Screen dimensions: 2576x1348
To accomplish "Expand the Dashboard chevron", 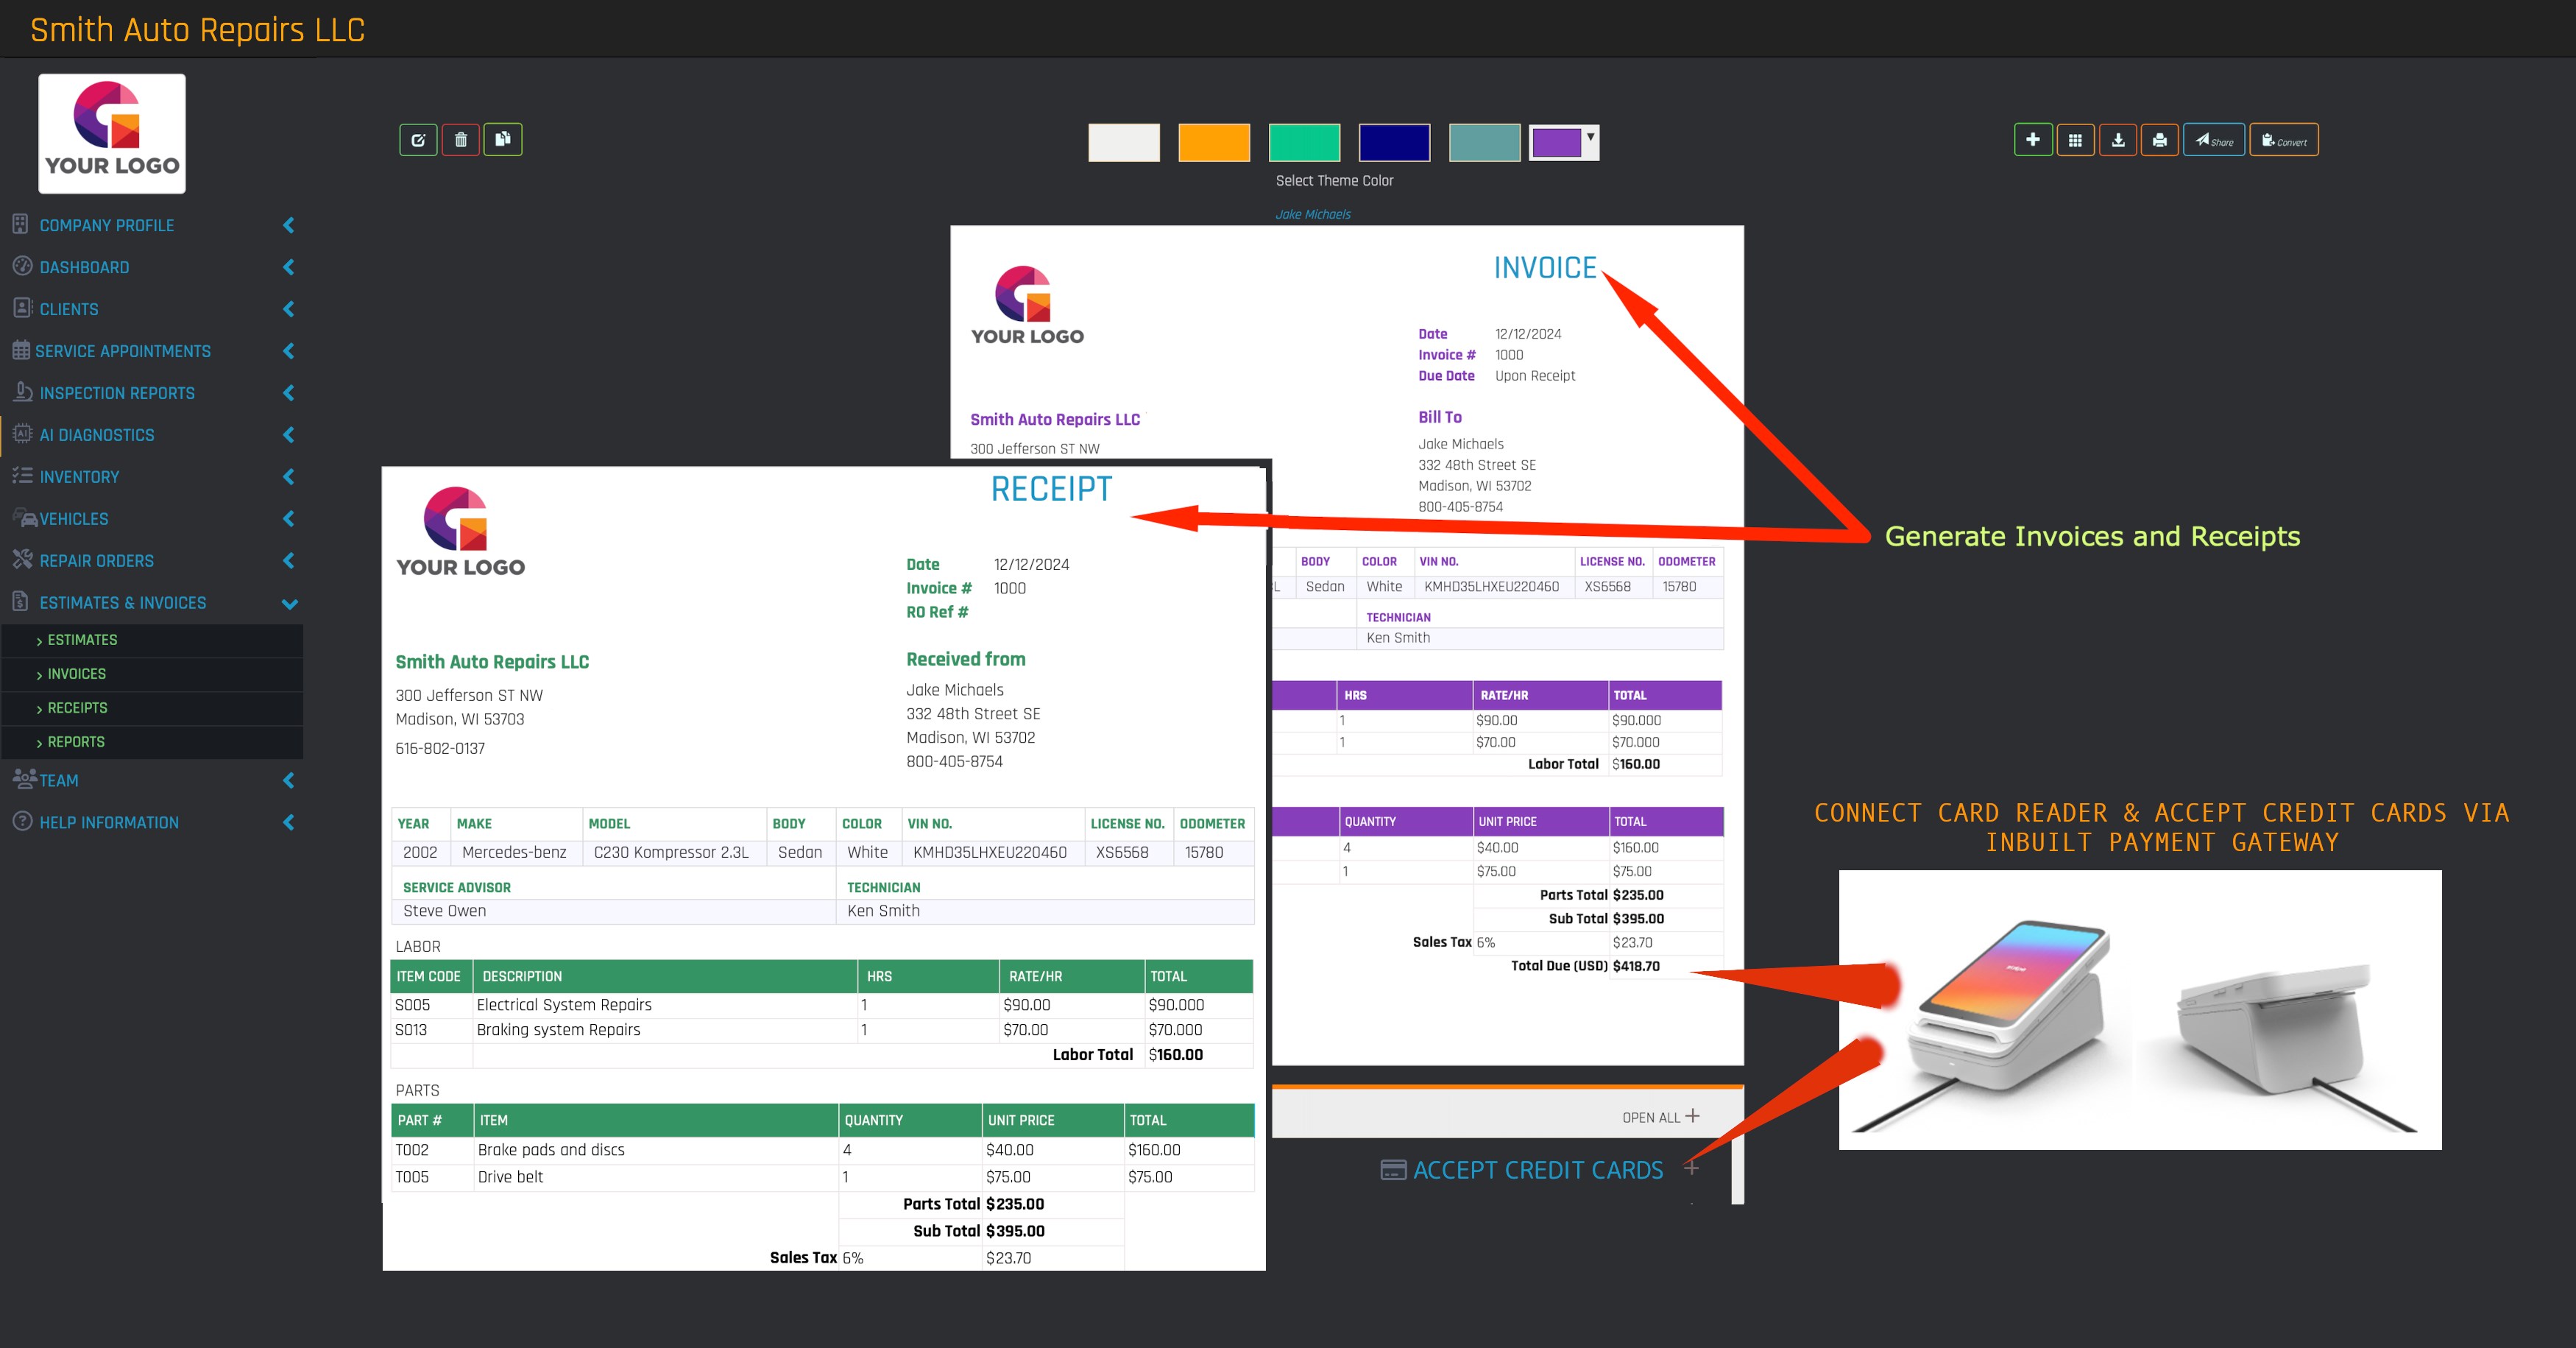I will (289, 267).
